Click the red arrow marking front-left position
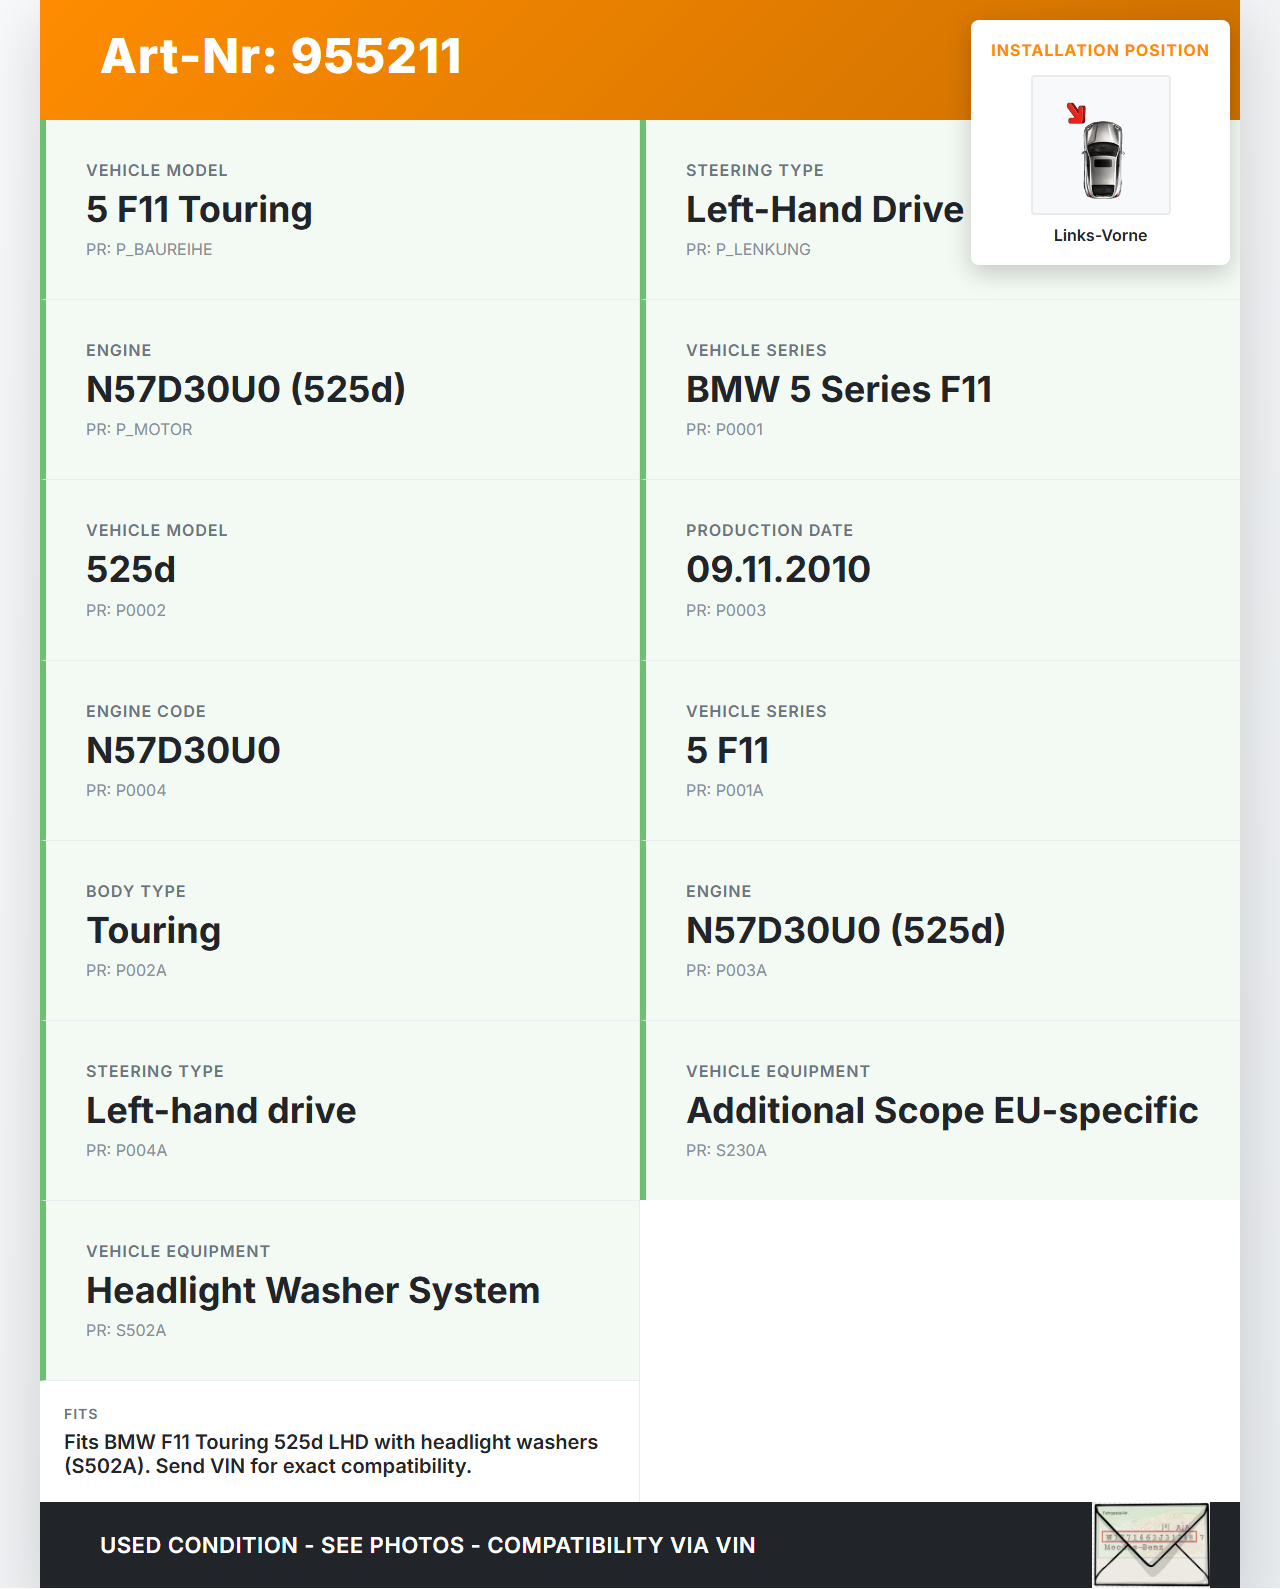1280x1589 pixels. 1076,113
